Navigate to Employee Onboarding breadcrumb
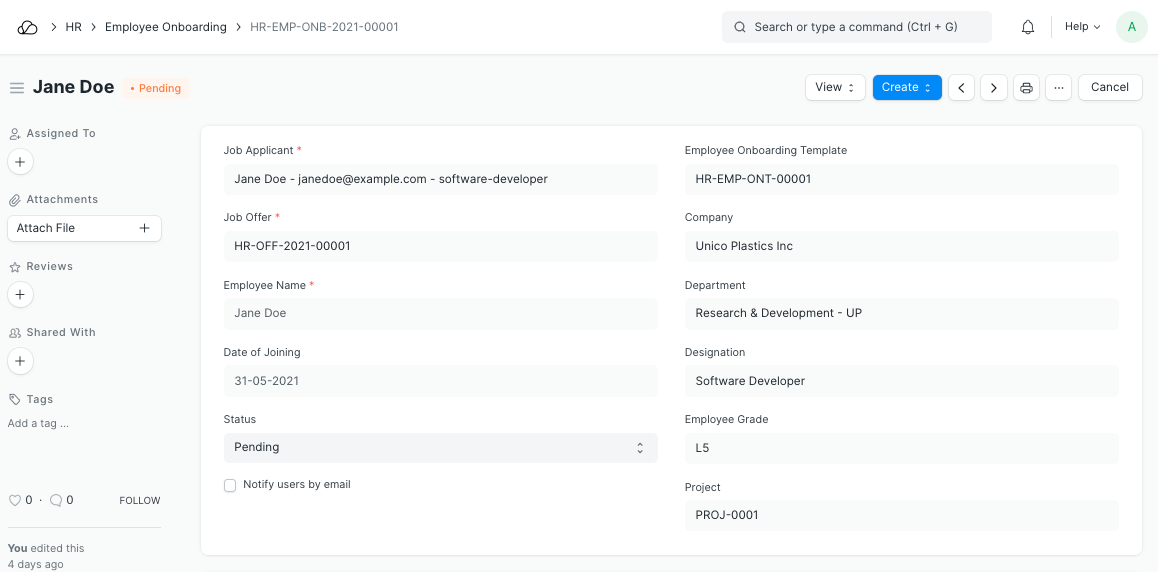 [x=166, y=27]
